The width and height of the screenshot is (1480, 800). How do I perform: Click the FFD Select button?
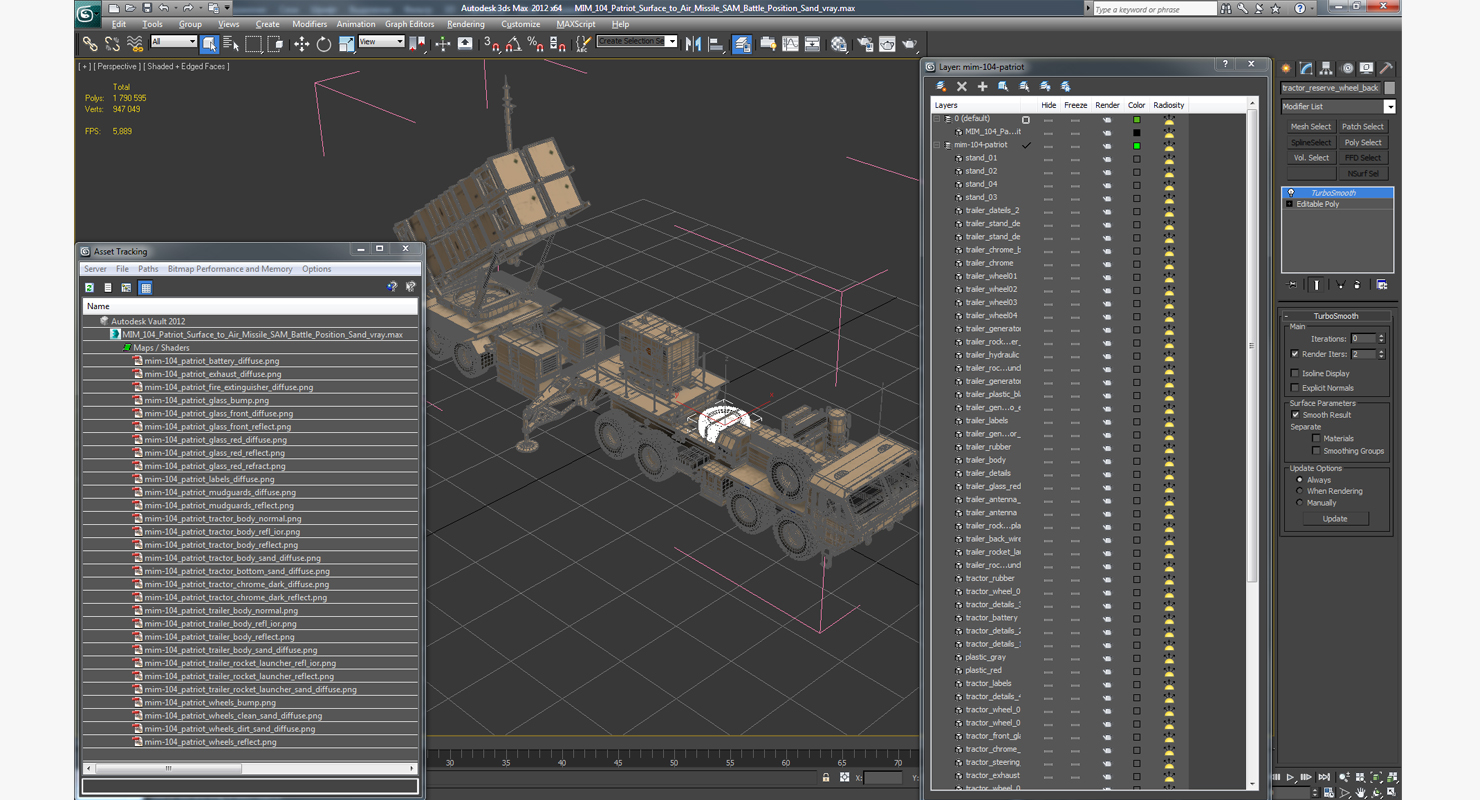pos(1362,157)
